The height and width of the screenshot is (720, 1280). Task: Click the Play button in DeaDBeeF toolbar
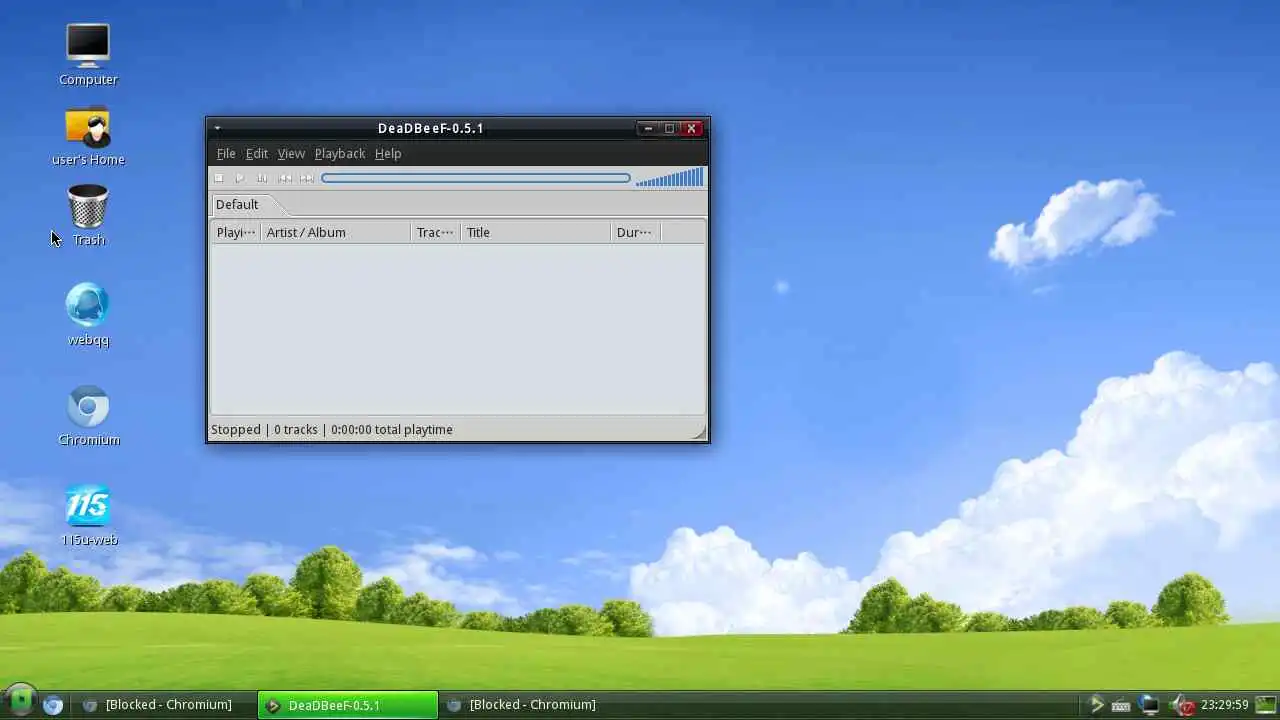pyautogui.click(x=240, y=178)
